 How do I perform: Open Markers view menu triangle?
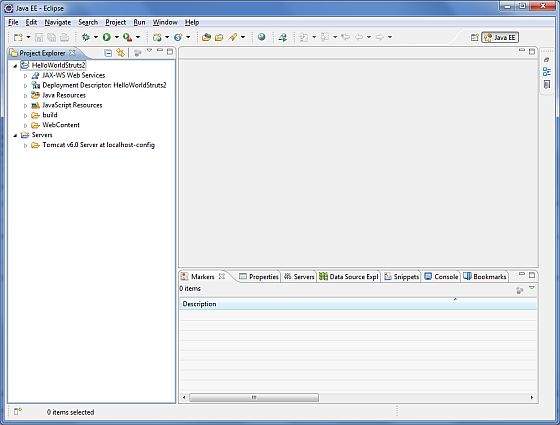(532, 288)
